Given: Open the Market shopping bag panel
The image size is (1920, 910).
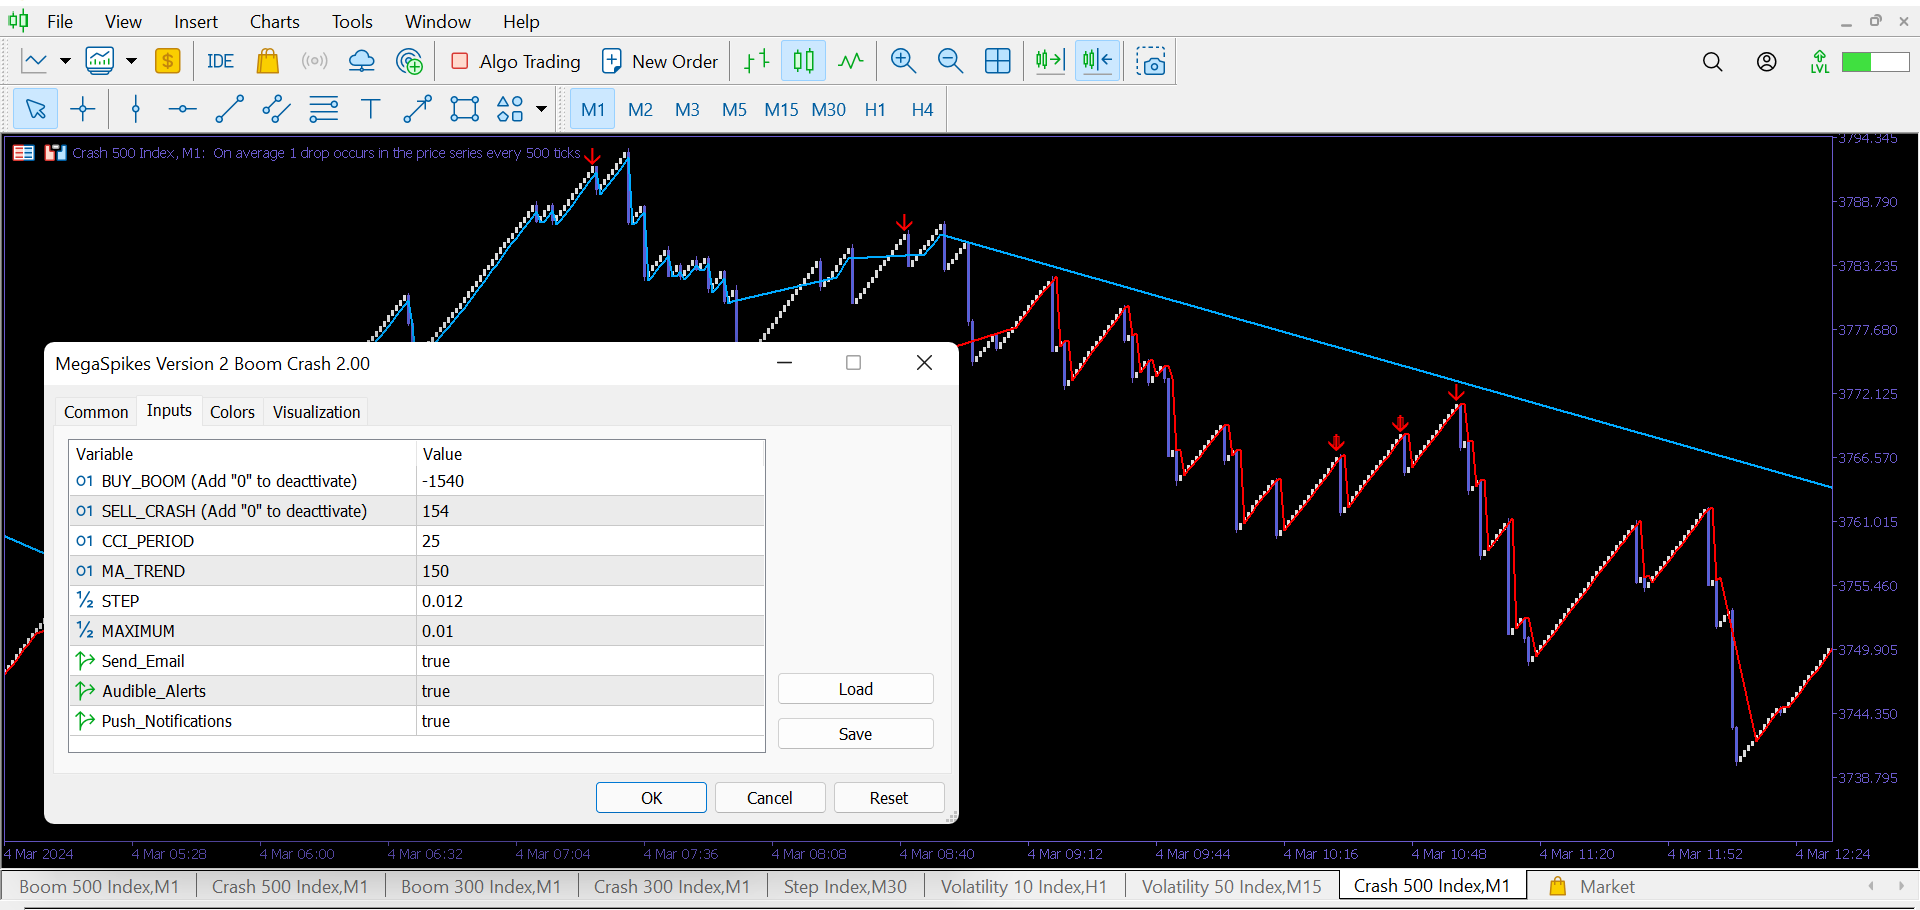Looking at the screenshot, I should tap(267, 61).
